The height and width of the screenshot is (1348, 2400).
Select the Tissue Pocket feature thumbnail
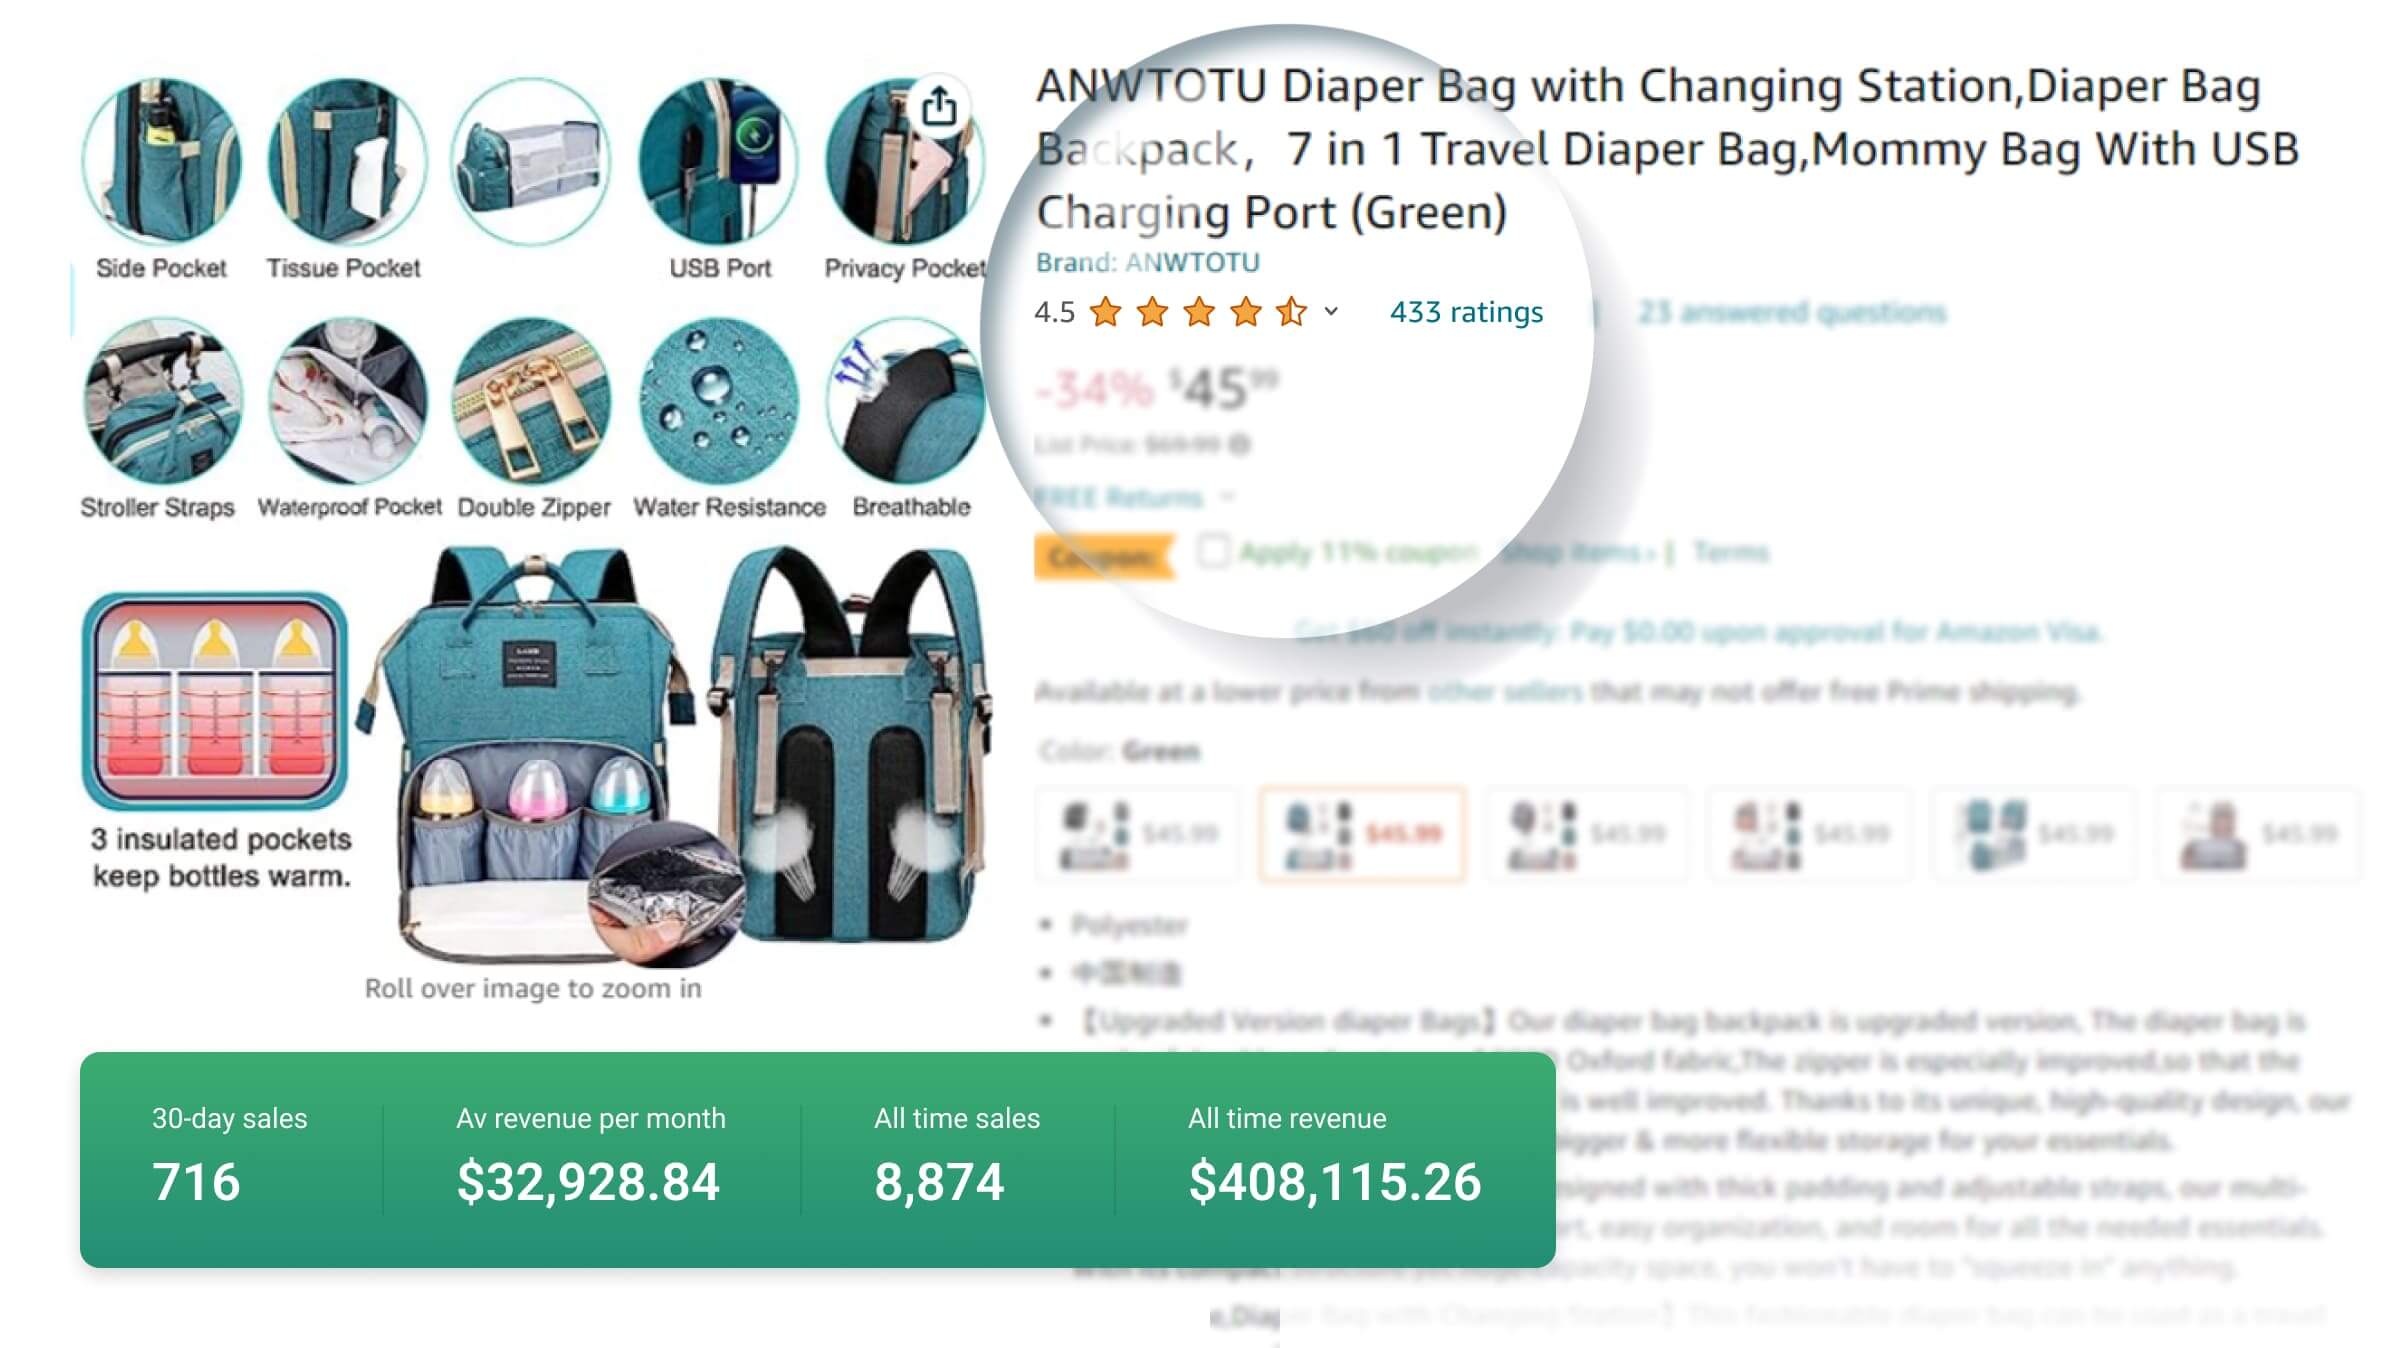(347, 162)
